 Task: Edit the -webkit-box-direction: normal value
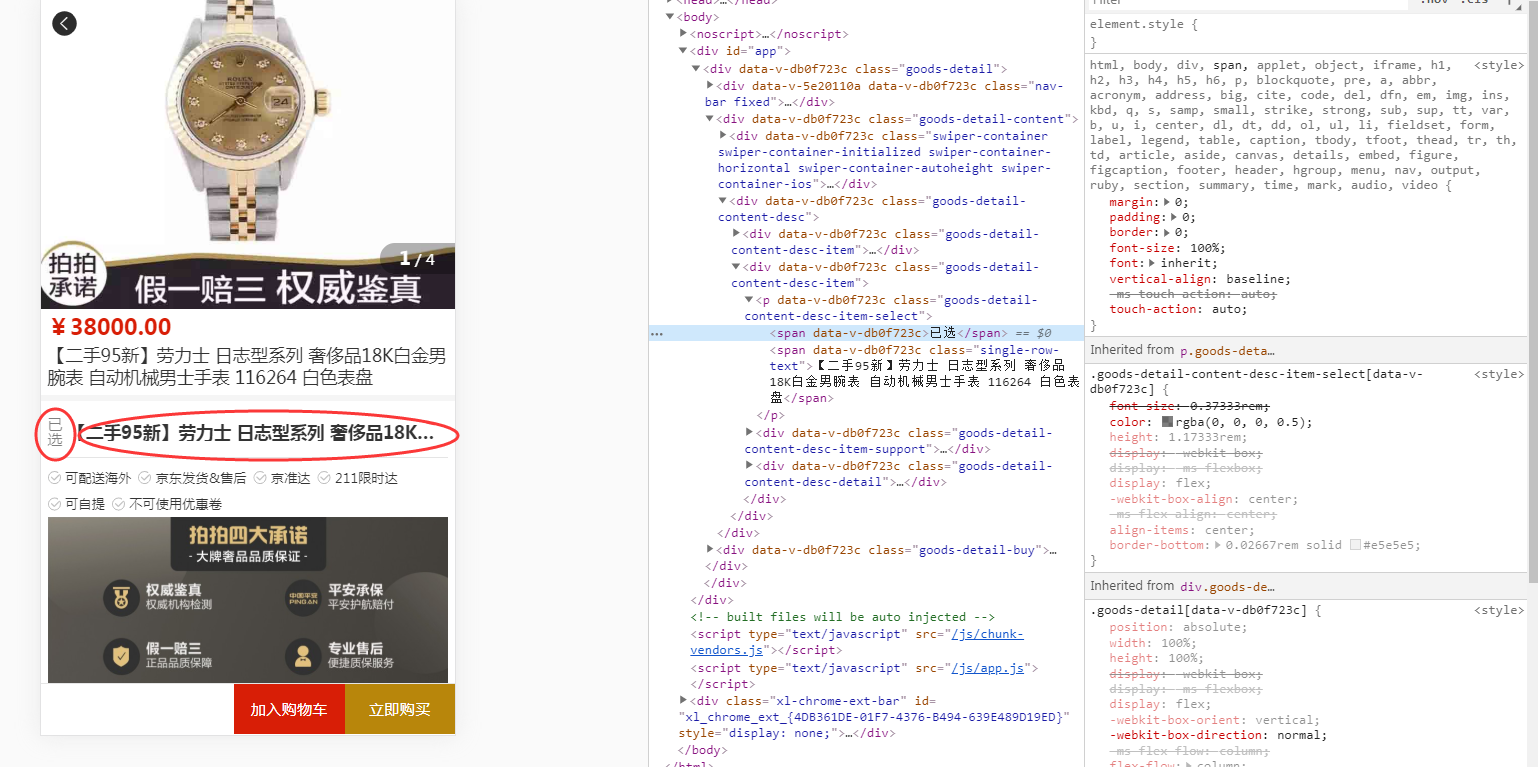pos(1298,735)
